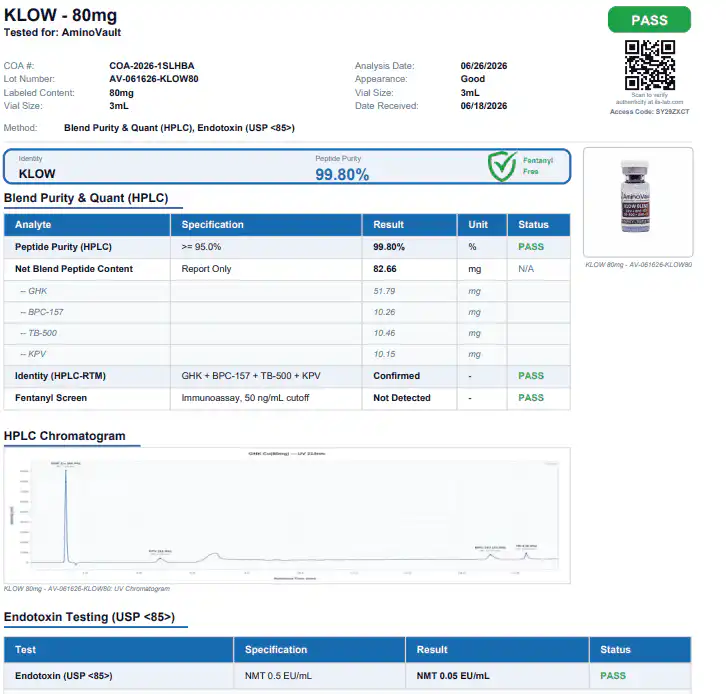Click the Method description line text
This screenshot has width=726, height=694.
179,128
